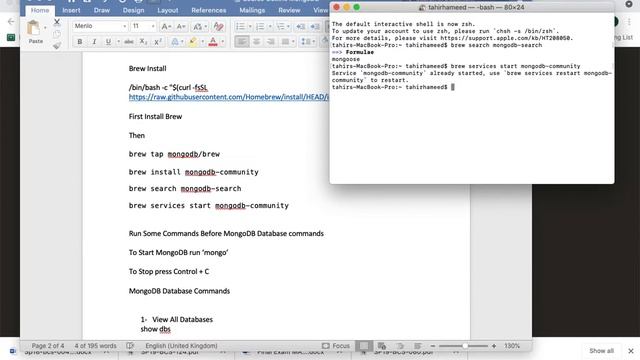640x360 pixels.
Task: Activate the Format Painter brush
Action: pos(57,46)
